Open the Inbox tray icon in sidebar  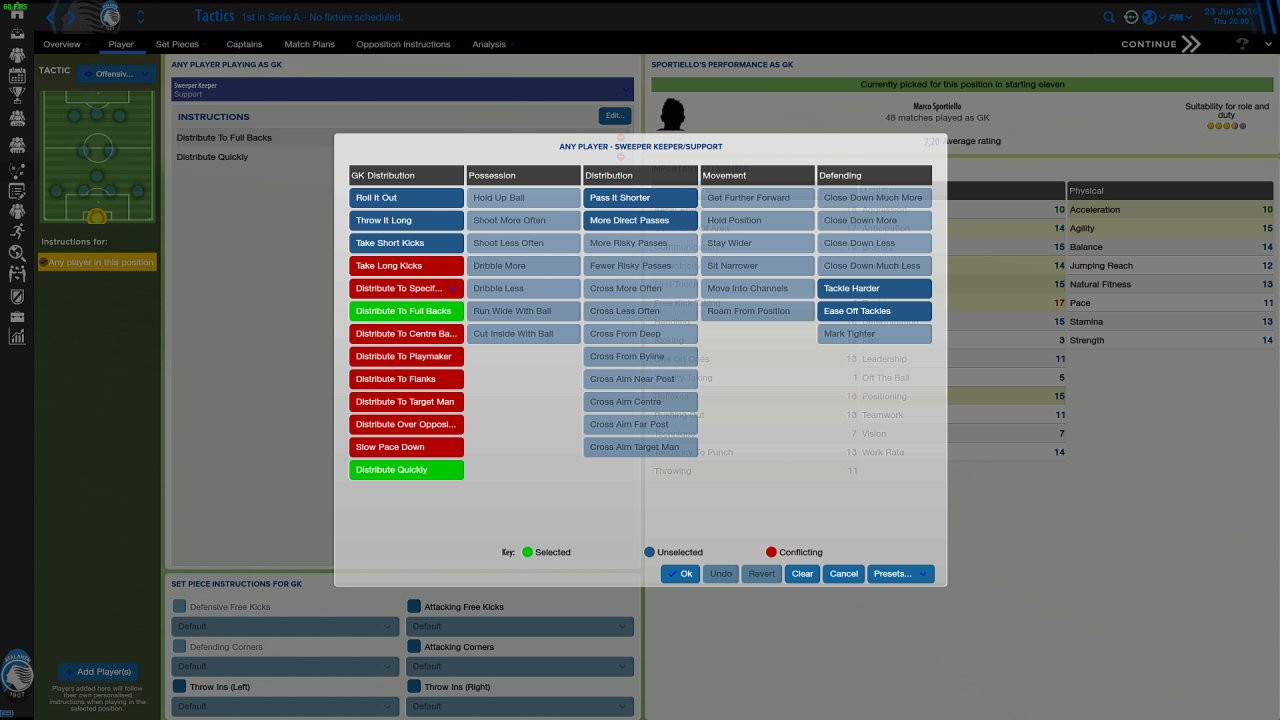[17, 33]
